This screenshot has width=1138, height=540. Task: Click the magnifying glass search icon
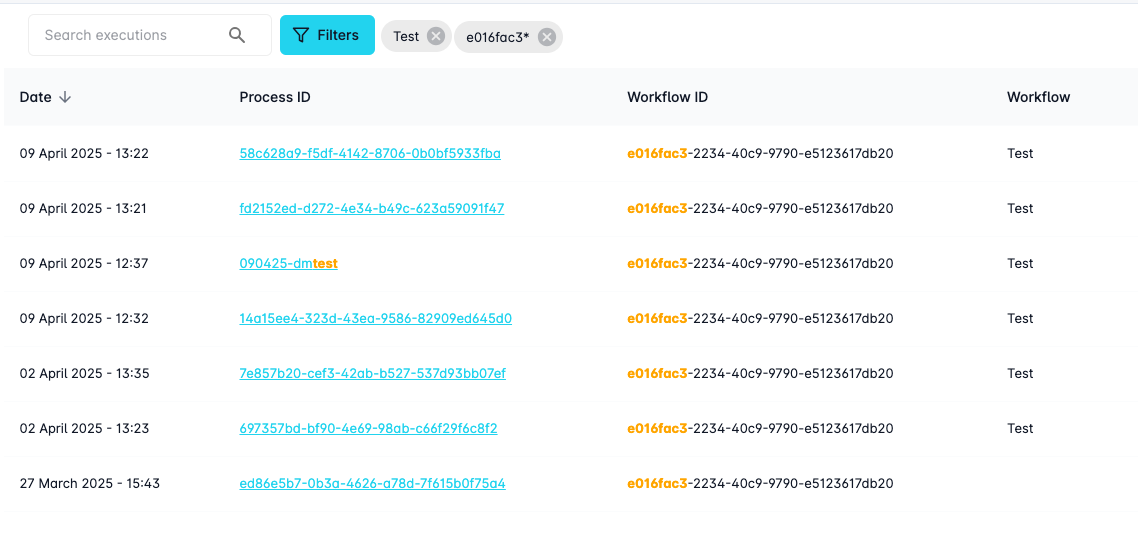point(237,35)
